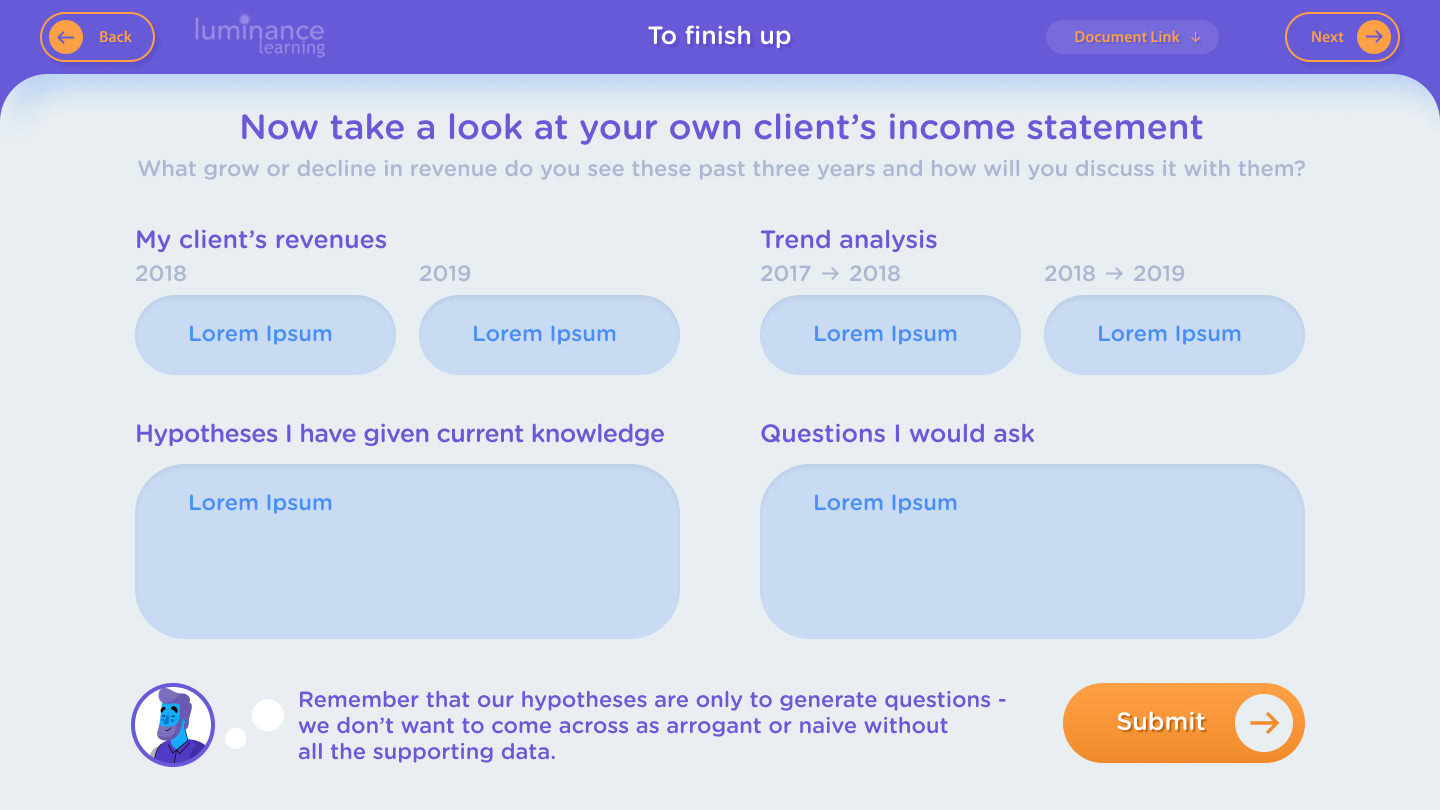Select the 2017 to 2018 trend field

click(x=890, y=335)
